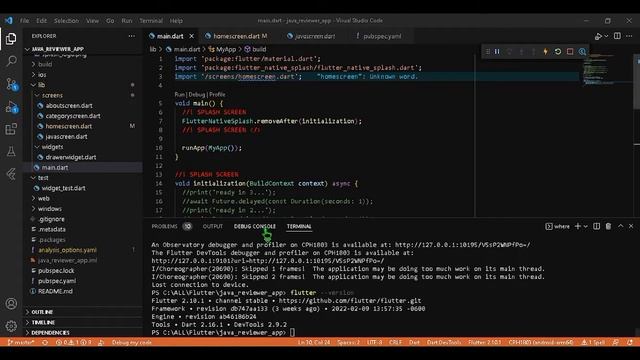Image resolution: width=640 pixels, height=360 pixels.
Task: Open the Run and Debug view
Action: [11, 107]
